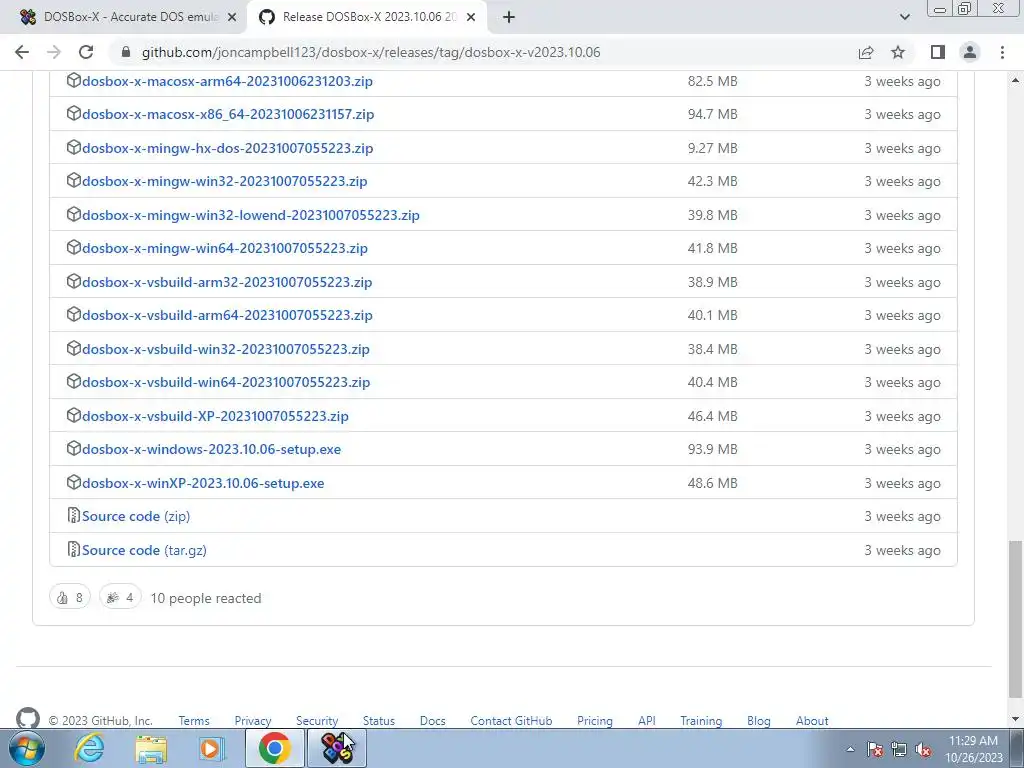Download dosbox-x-macosx-x86_64 zip

coord(228,114)
